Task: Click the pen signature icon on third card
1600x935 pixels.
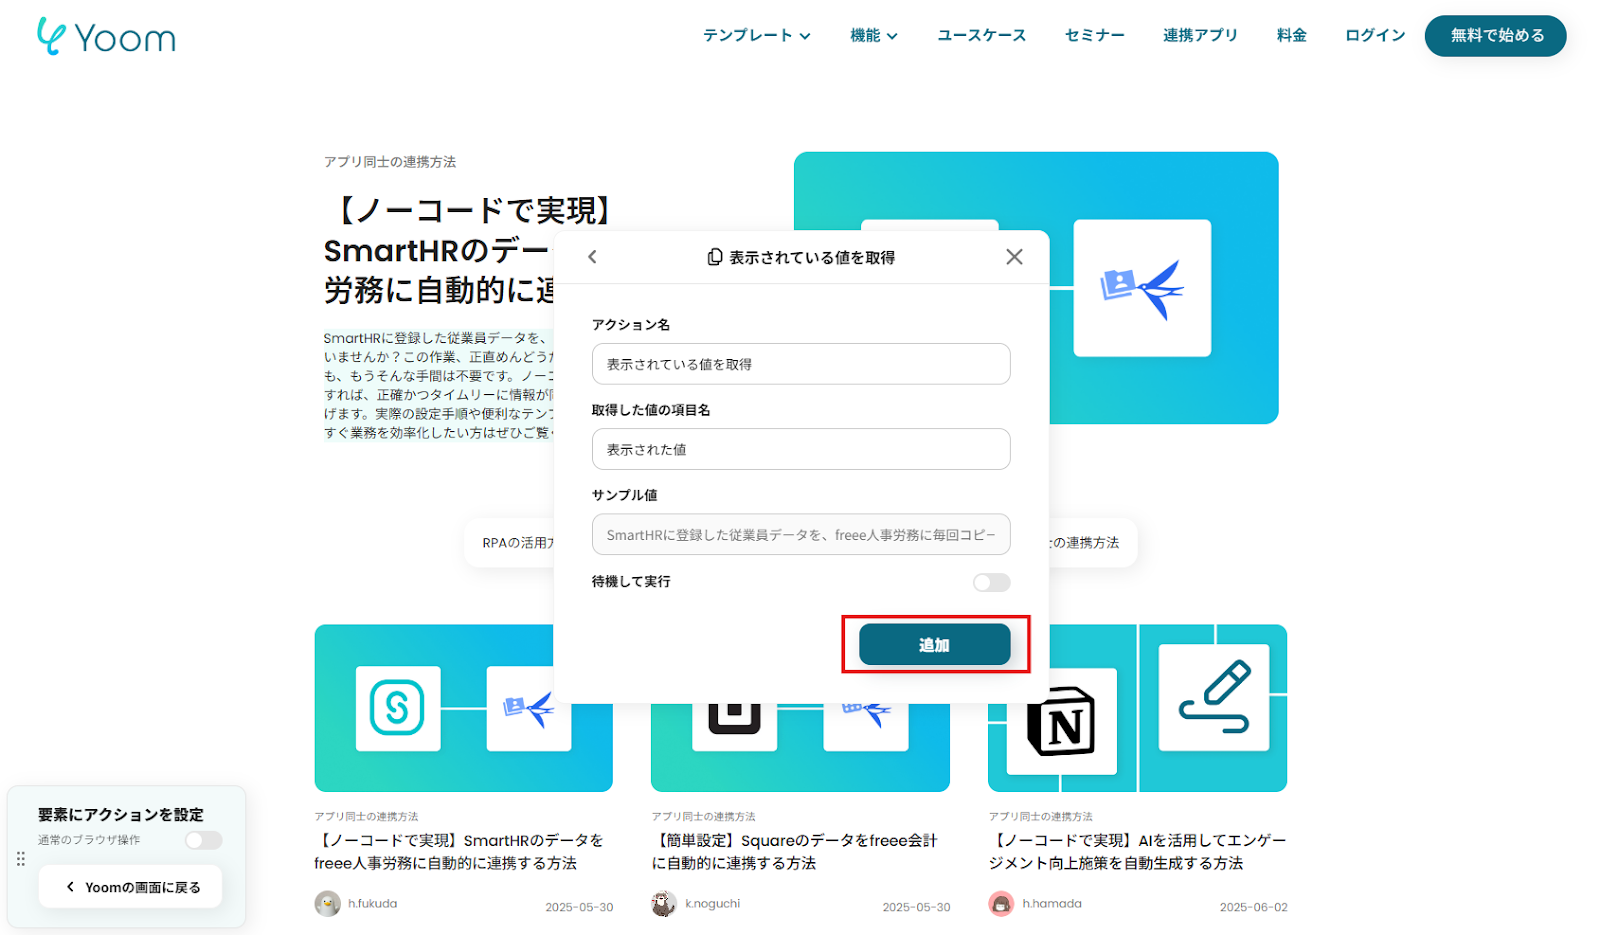Action: click(1214, 697)
